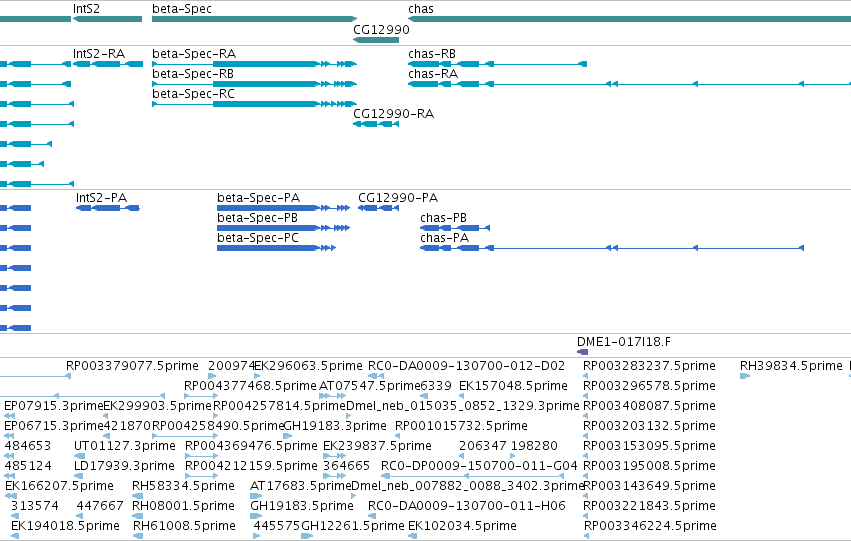Click the RP003195008.5prime label
Screen dimensions: 851x541
click(649, 466)
